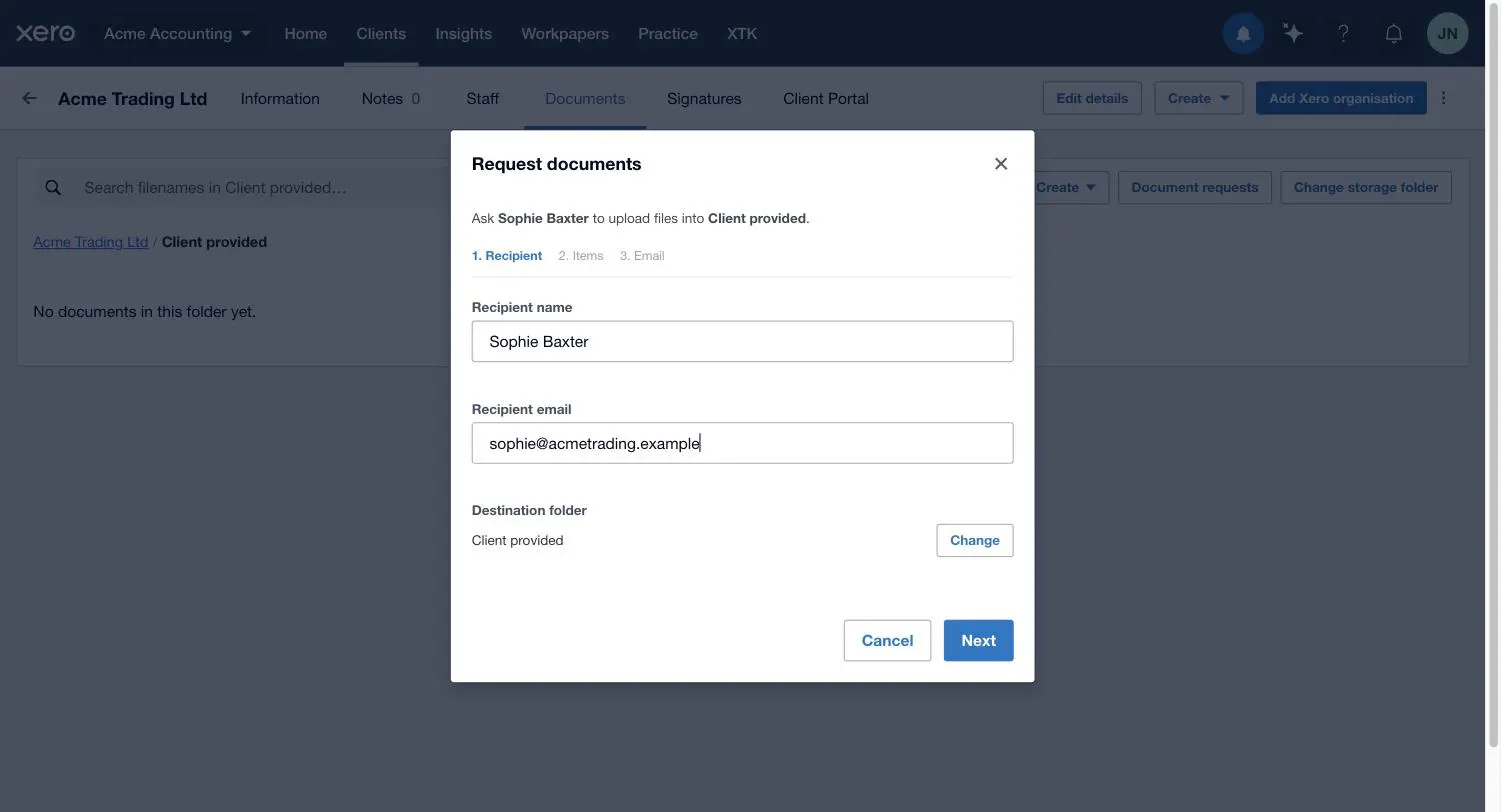
Task: Click the Edit details button
Action: coord(1092,98)
